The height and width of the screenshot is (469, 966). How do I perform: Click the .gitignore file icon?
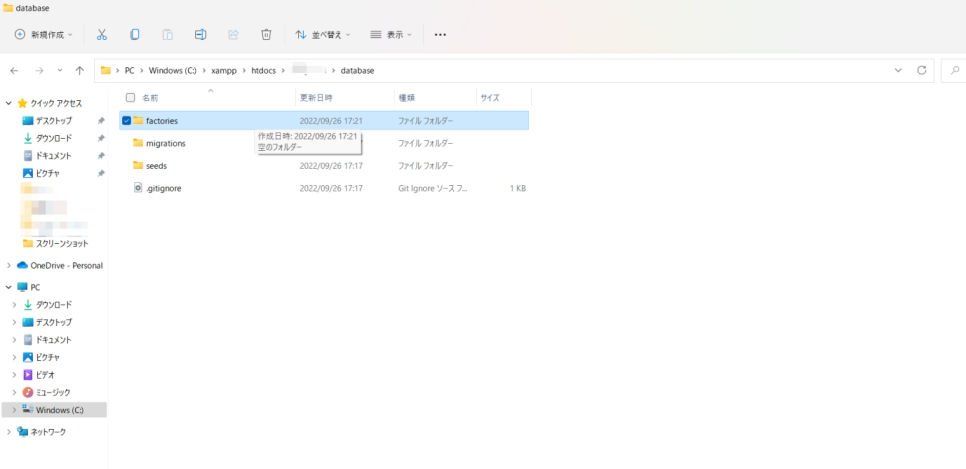[138, 188]
